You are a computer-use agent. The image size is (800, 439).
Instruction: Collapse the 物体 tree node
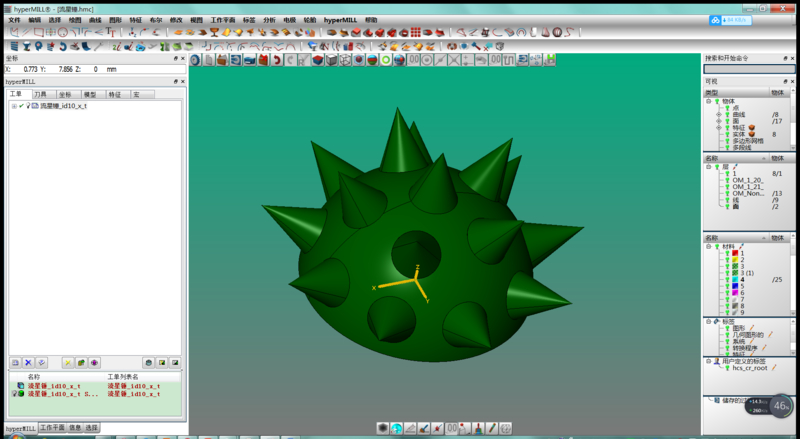pos(709,101)
